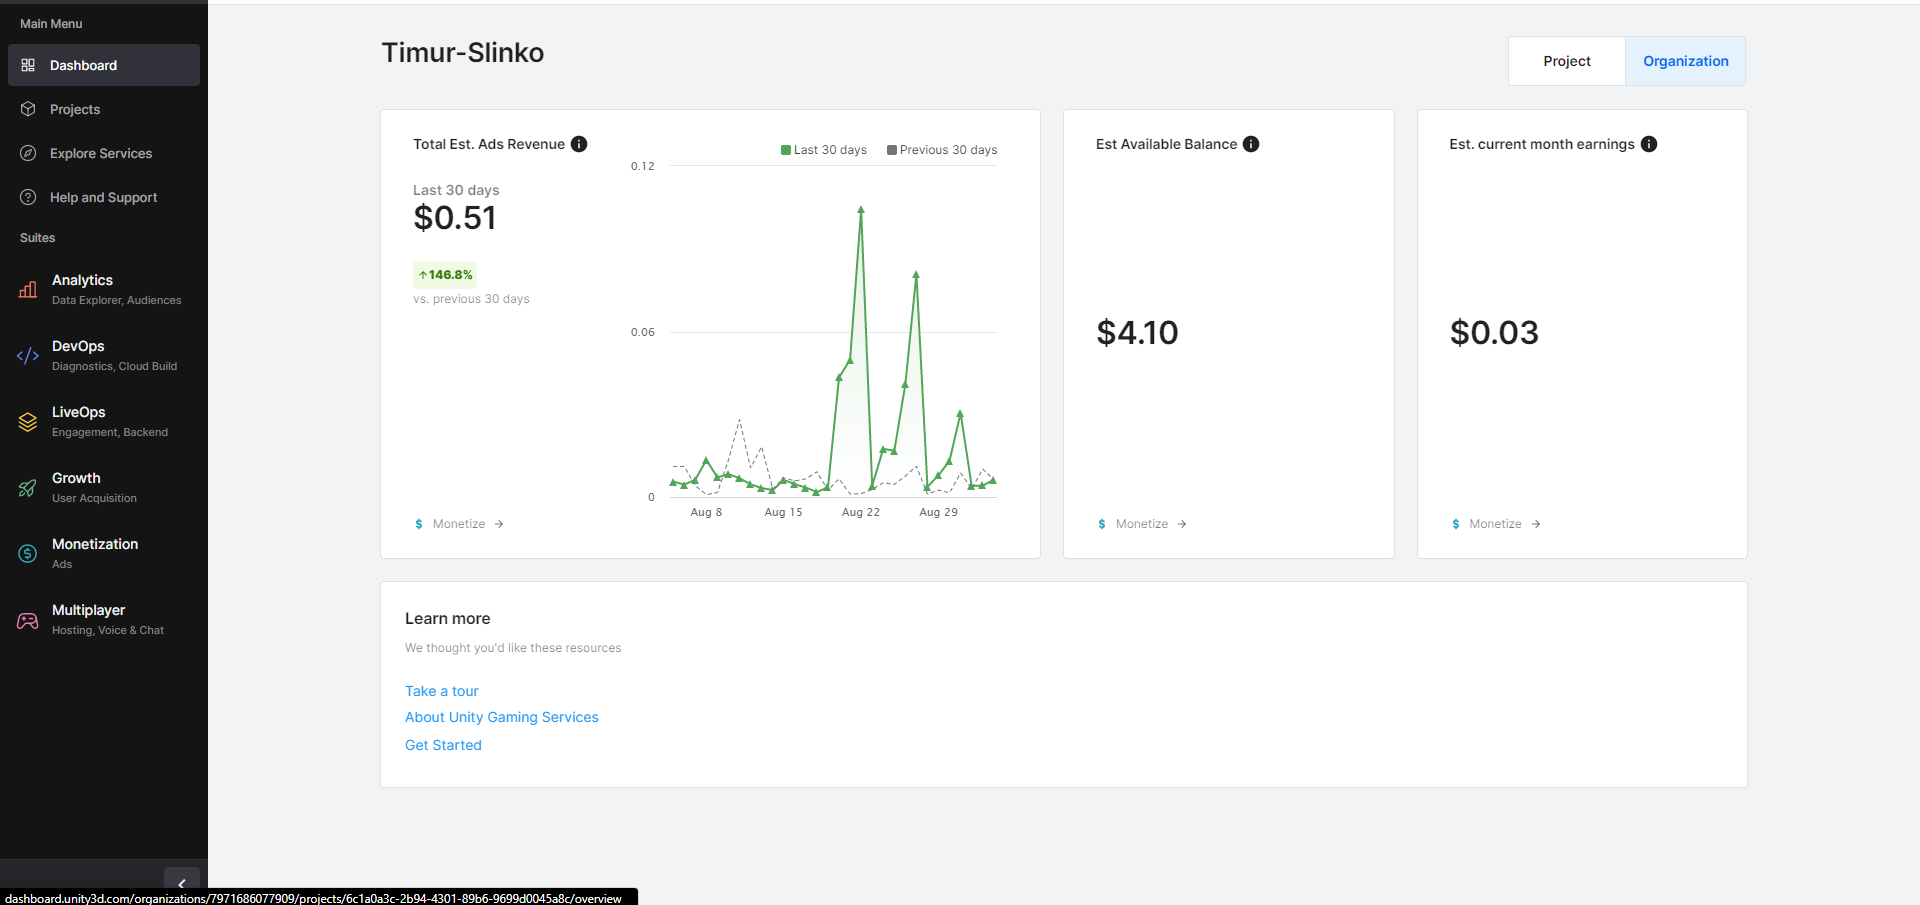1920x905 pixels.
Task: Click the Multiplayer gamepad icon
Action: pos(28,620)
